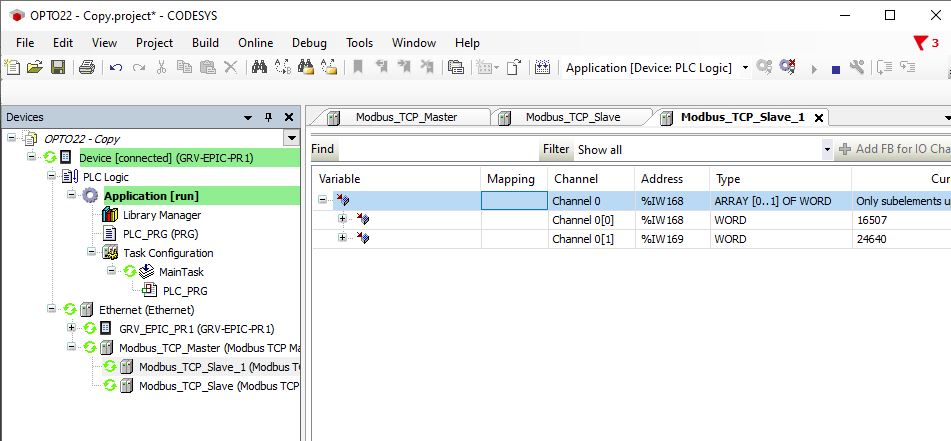Click the Redo arrow icon

[x=139, y=68]
